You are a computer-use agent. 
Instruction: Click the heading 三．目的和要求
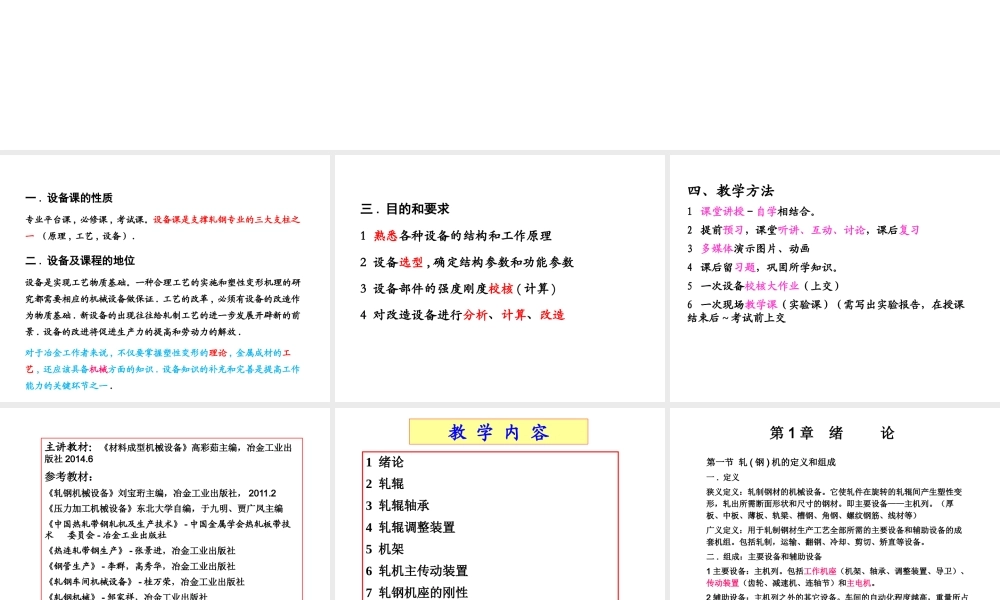point(404,208)
